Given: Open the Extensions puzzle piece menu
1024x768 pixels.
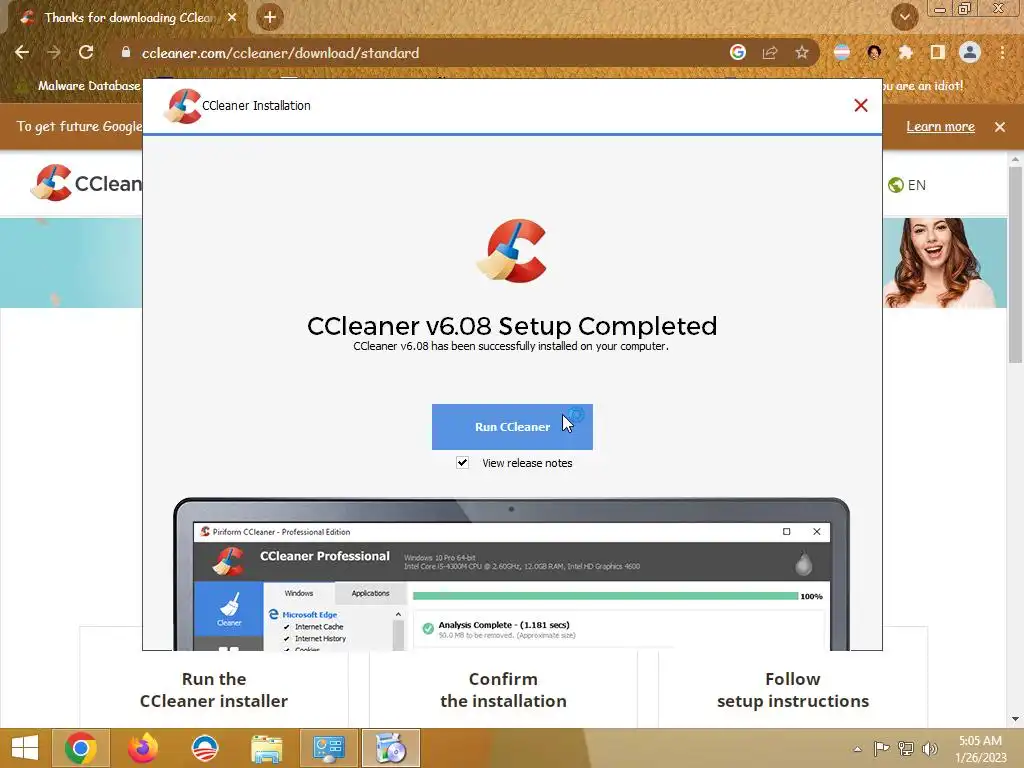Looking at the screenshot, I should [905, 52].
